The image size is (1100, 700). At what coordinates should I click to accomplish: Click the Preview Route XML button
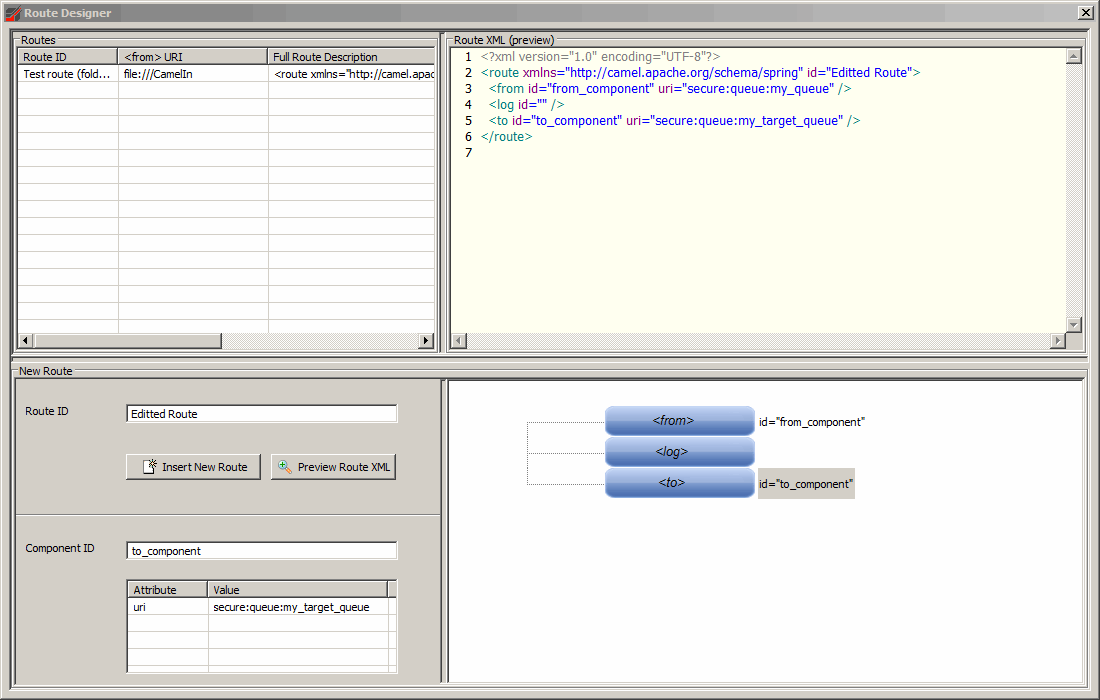(x=333, y=467)
